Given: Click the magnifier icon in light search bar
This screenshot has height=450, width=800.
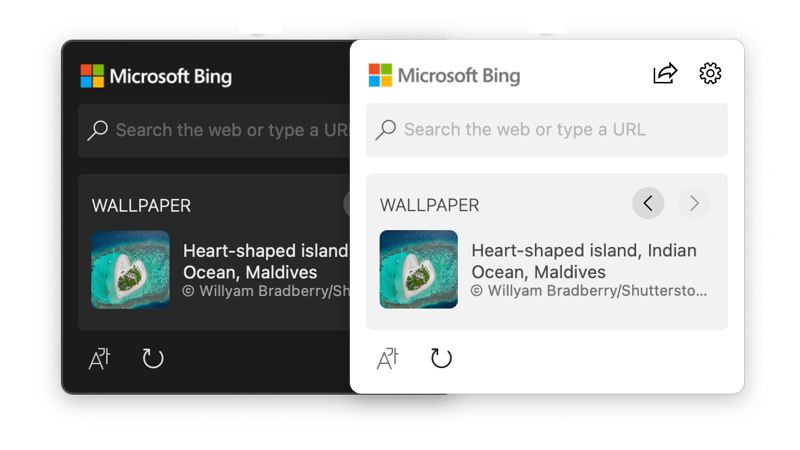Looking at the screenshot, I should (x=386, y=130).
